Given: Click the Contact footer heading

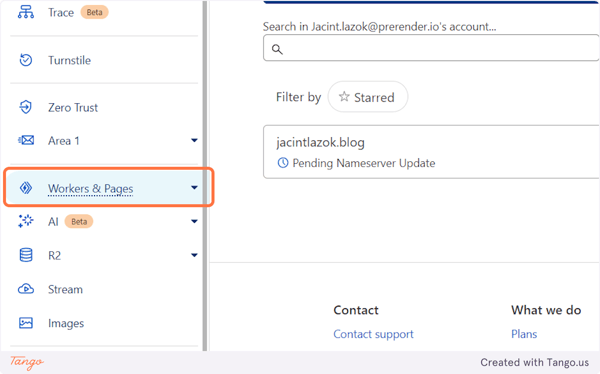Looking at the screenshot, I should point(356,310).
